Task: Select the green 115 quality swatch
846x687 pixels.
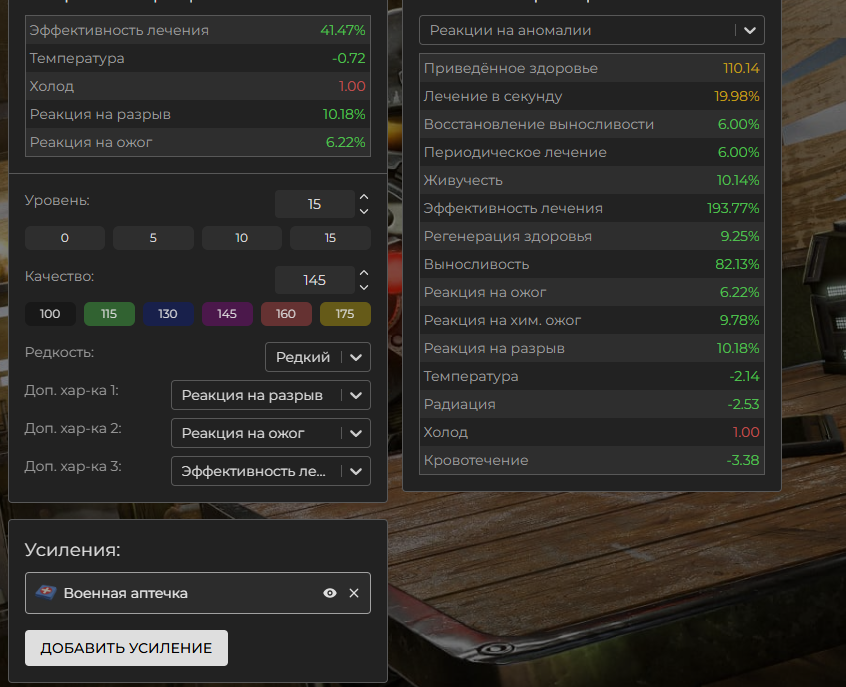Action: [x=109, y=314]
